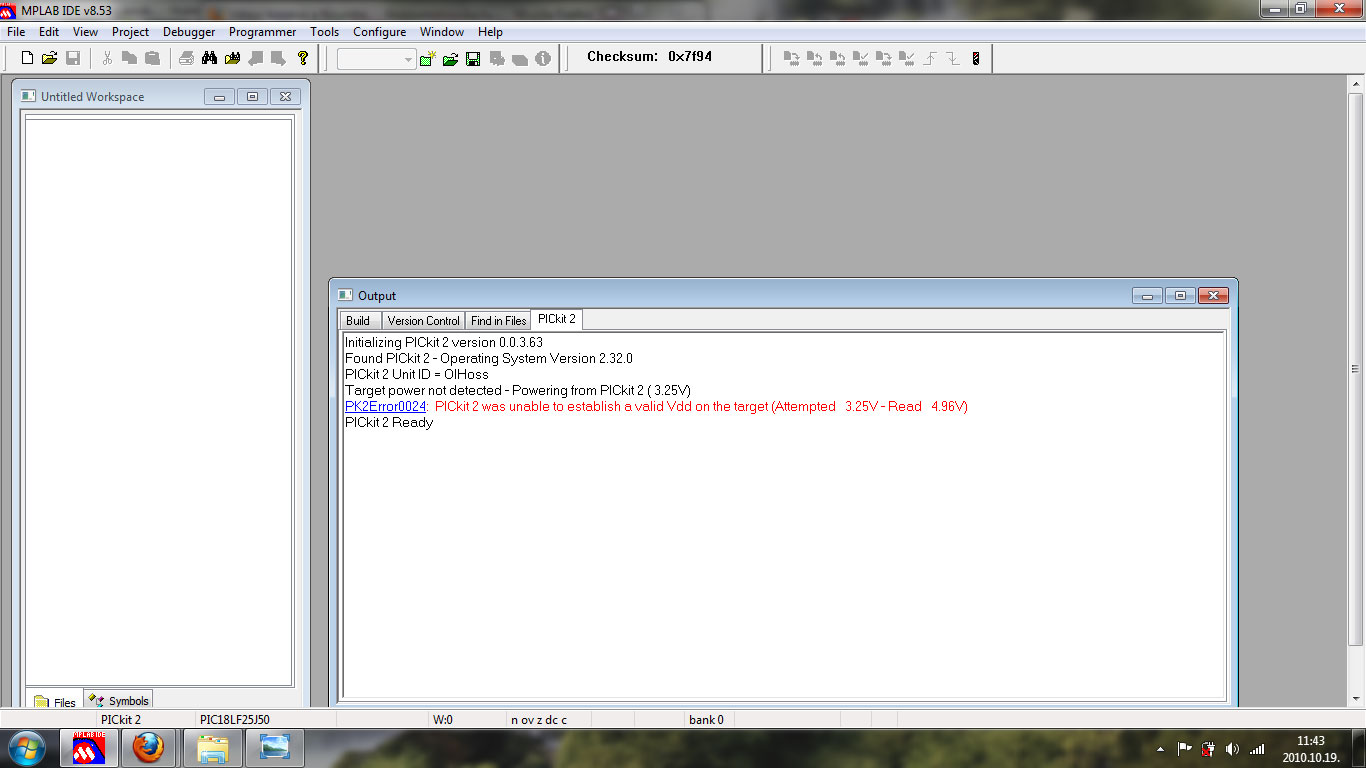
Task: Open the View menu
Action: click(85, 32)
